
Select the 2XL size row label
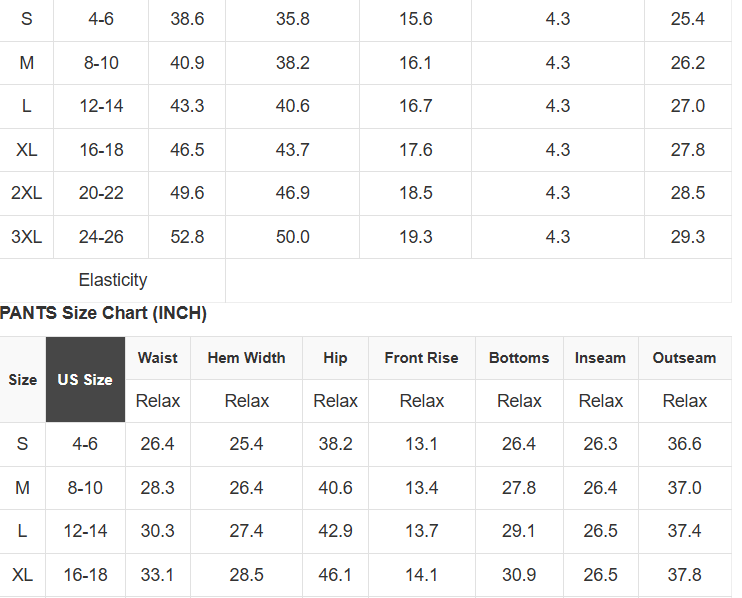pyautogui.click(x=26, y=193)
